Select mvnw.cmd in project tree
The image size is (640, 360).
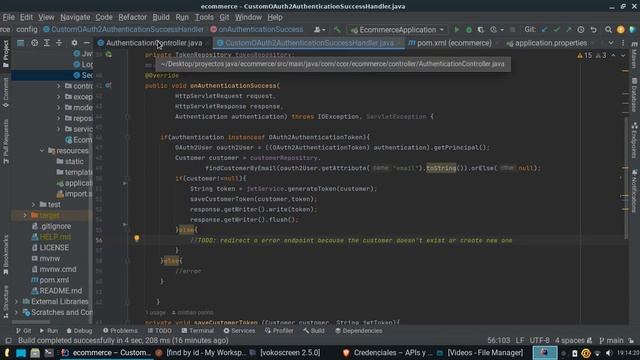pyautogui.click(x=54, y=269)
